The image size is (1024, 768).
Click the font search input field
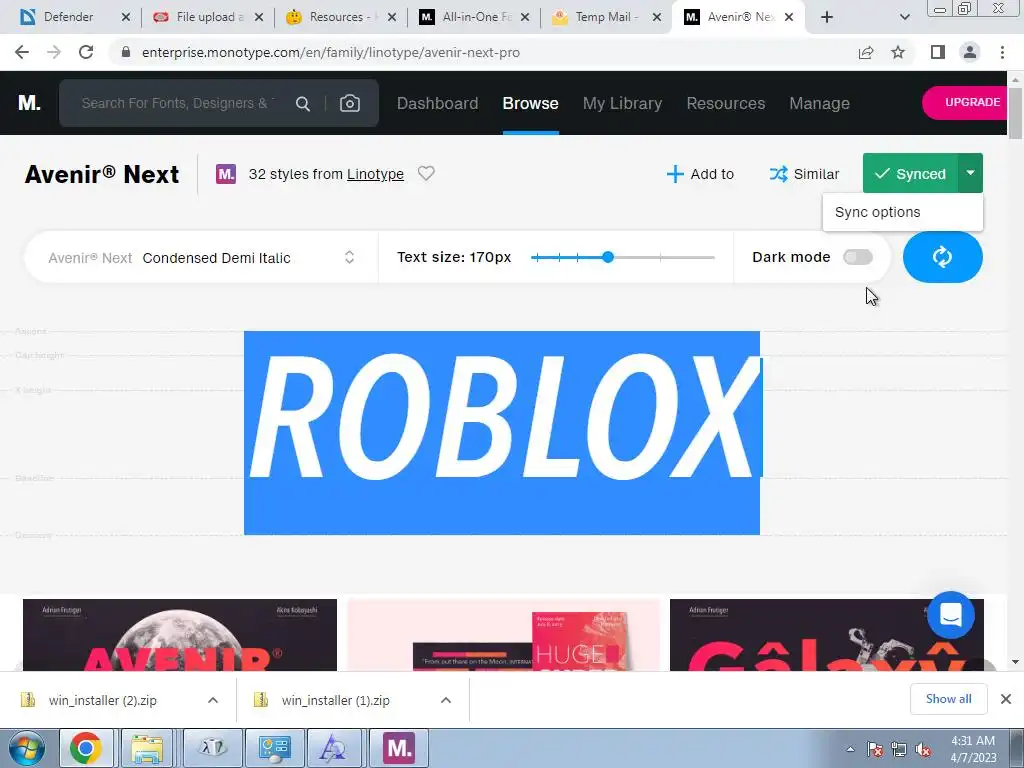click(178, 103)
